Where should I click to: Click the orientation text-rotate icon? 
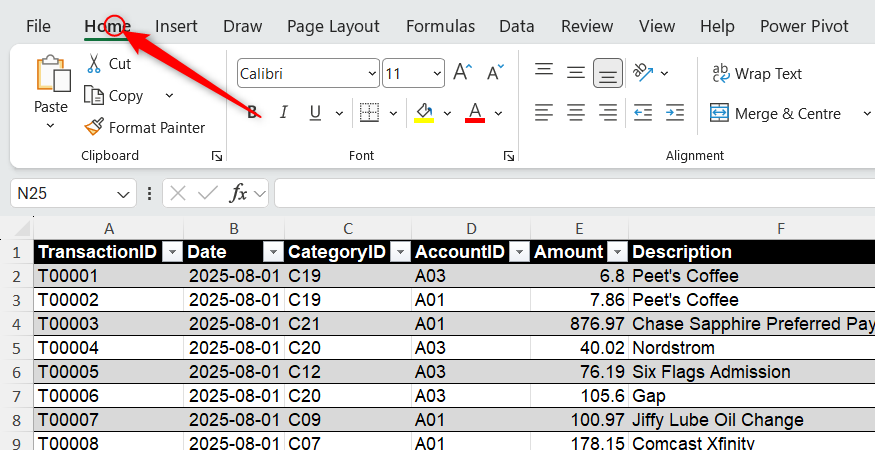click(643, 73)
